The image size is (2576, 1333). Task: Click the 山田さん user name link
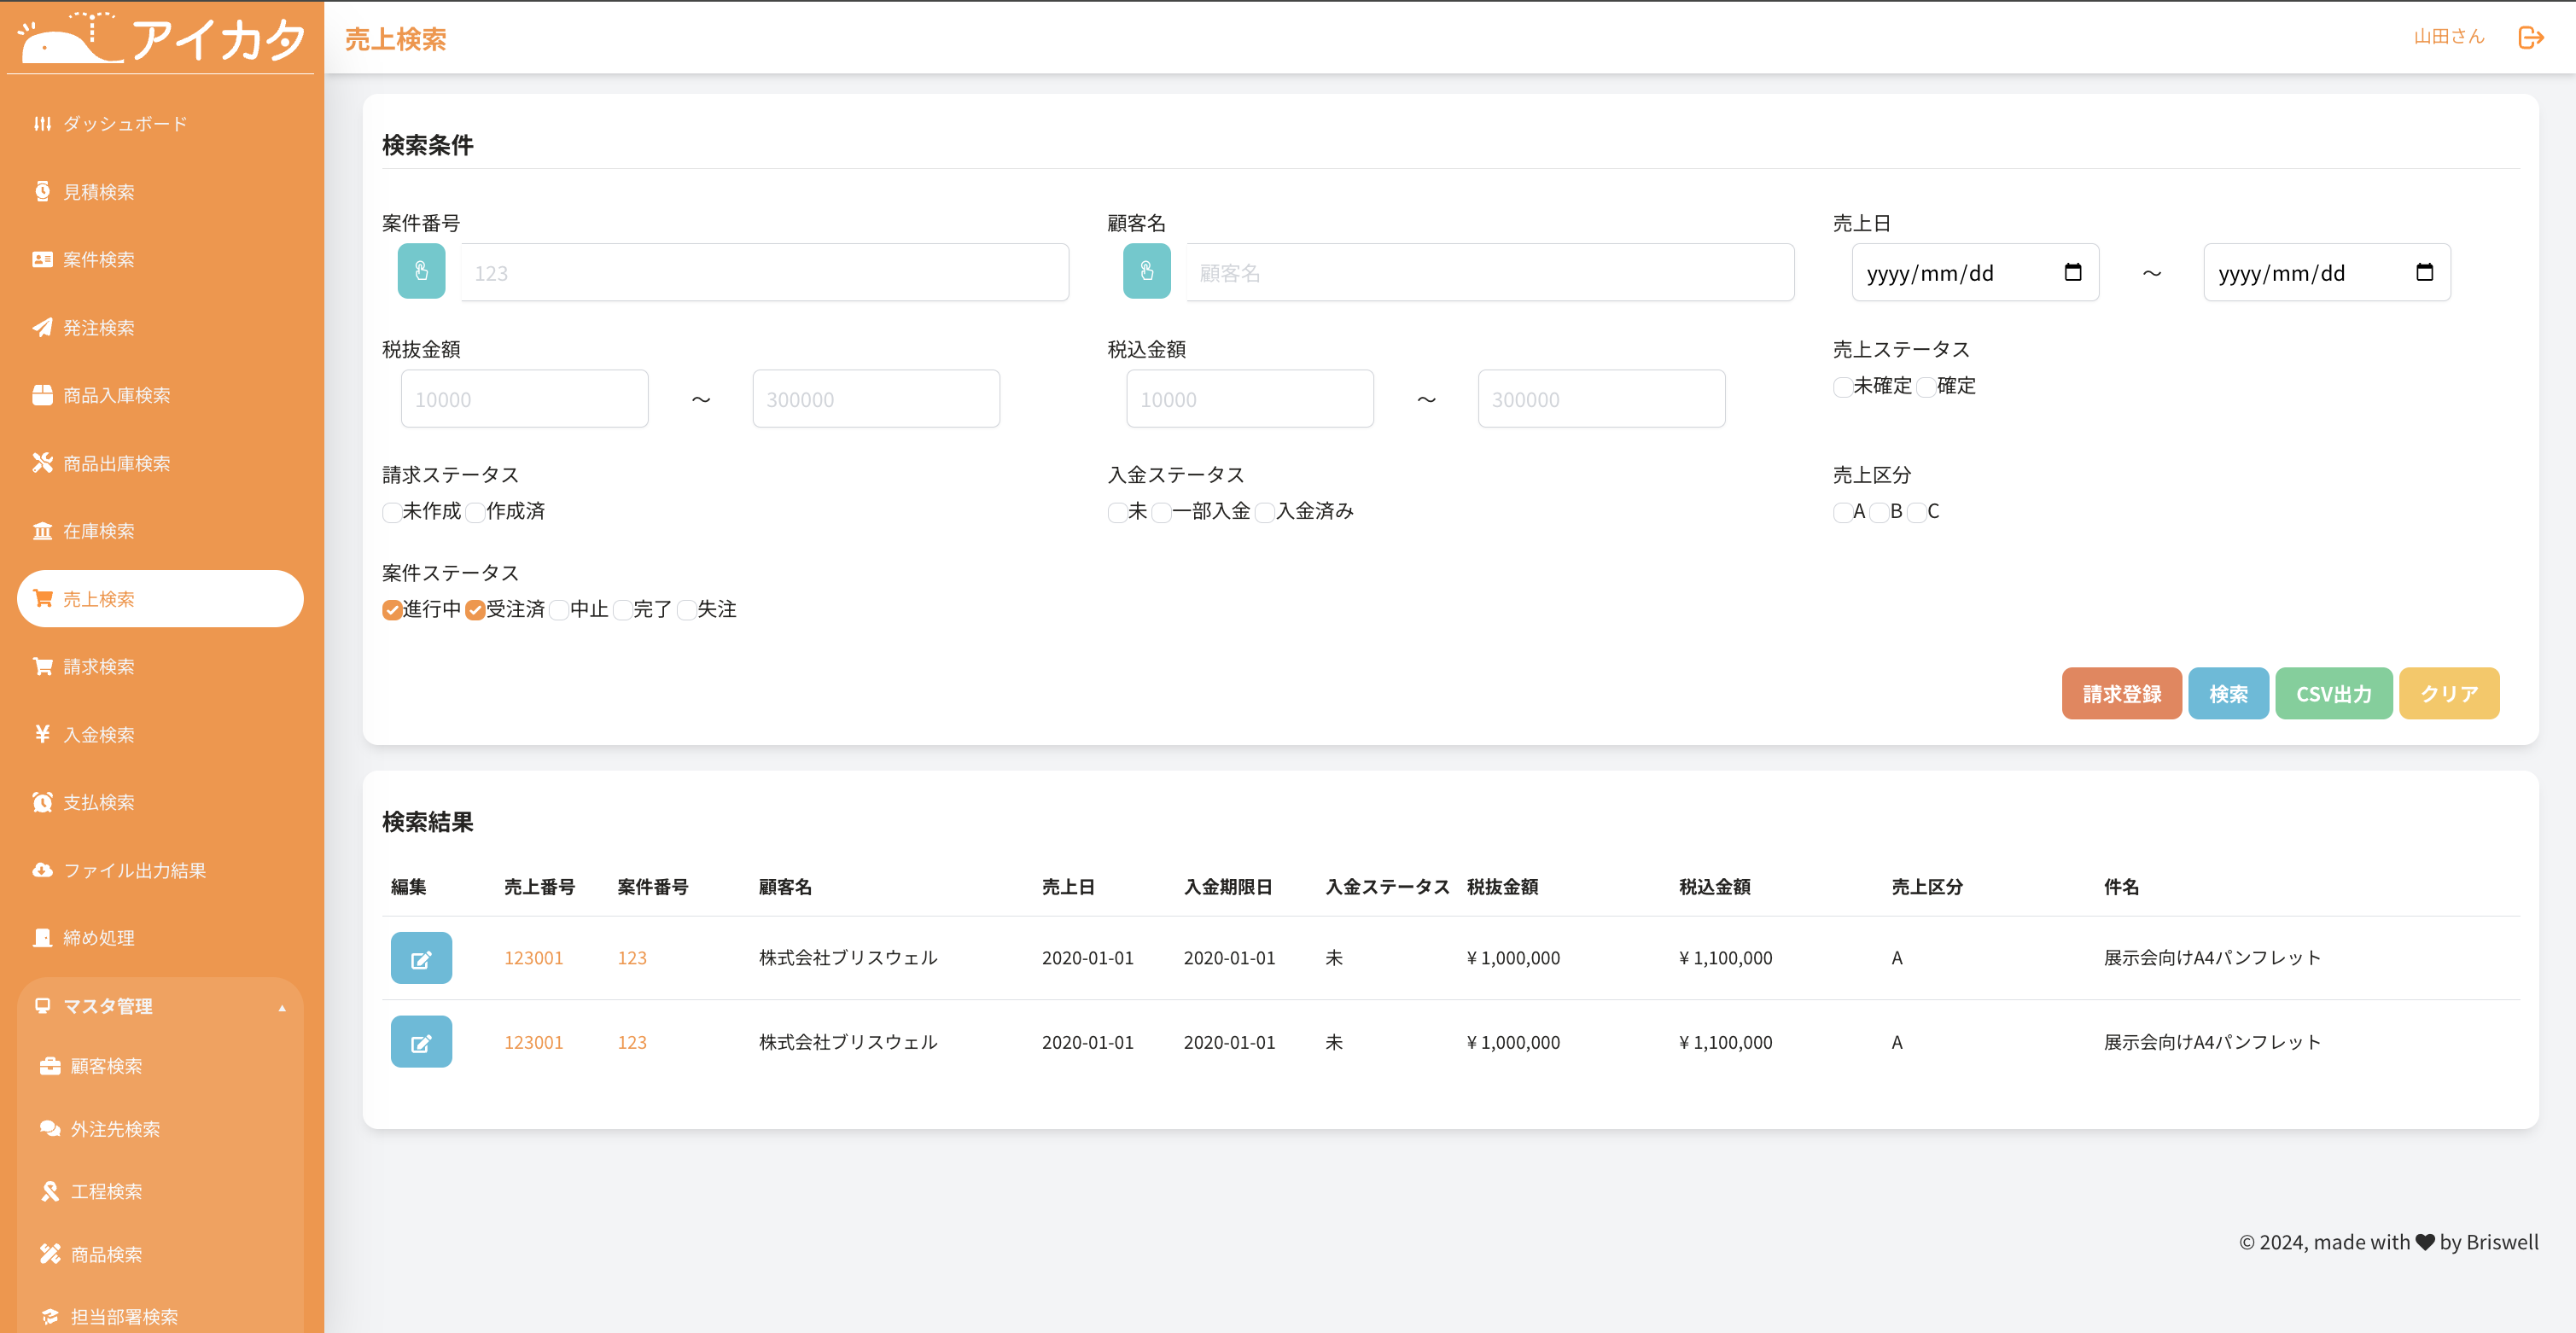[x=2449, y=37]
